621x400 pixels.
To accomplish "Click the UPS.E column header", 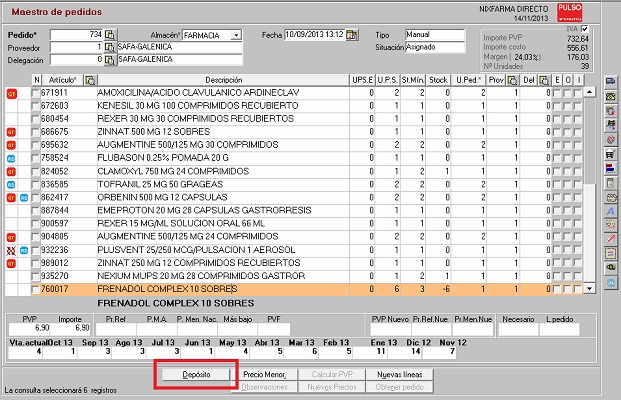I will coord(362,80).
